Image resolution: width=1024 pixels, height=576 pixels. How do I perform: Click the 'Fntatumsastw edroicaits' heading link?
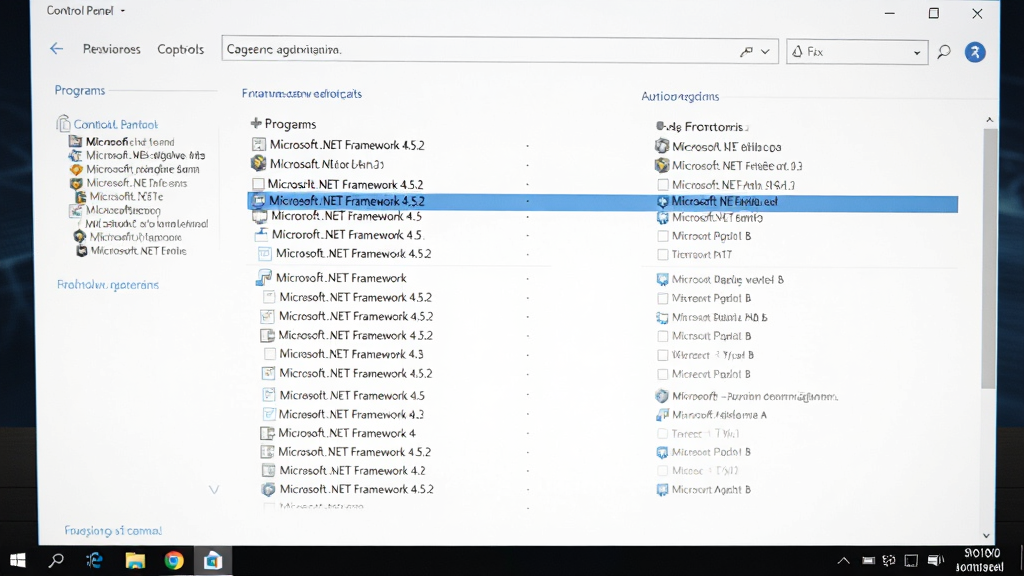coord(302,93)
